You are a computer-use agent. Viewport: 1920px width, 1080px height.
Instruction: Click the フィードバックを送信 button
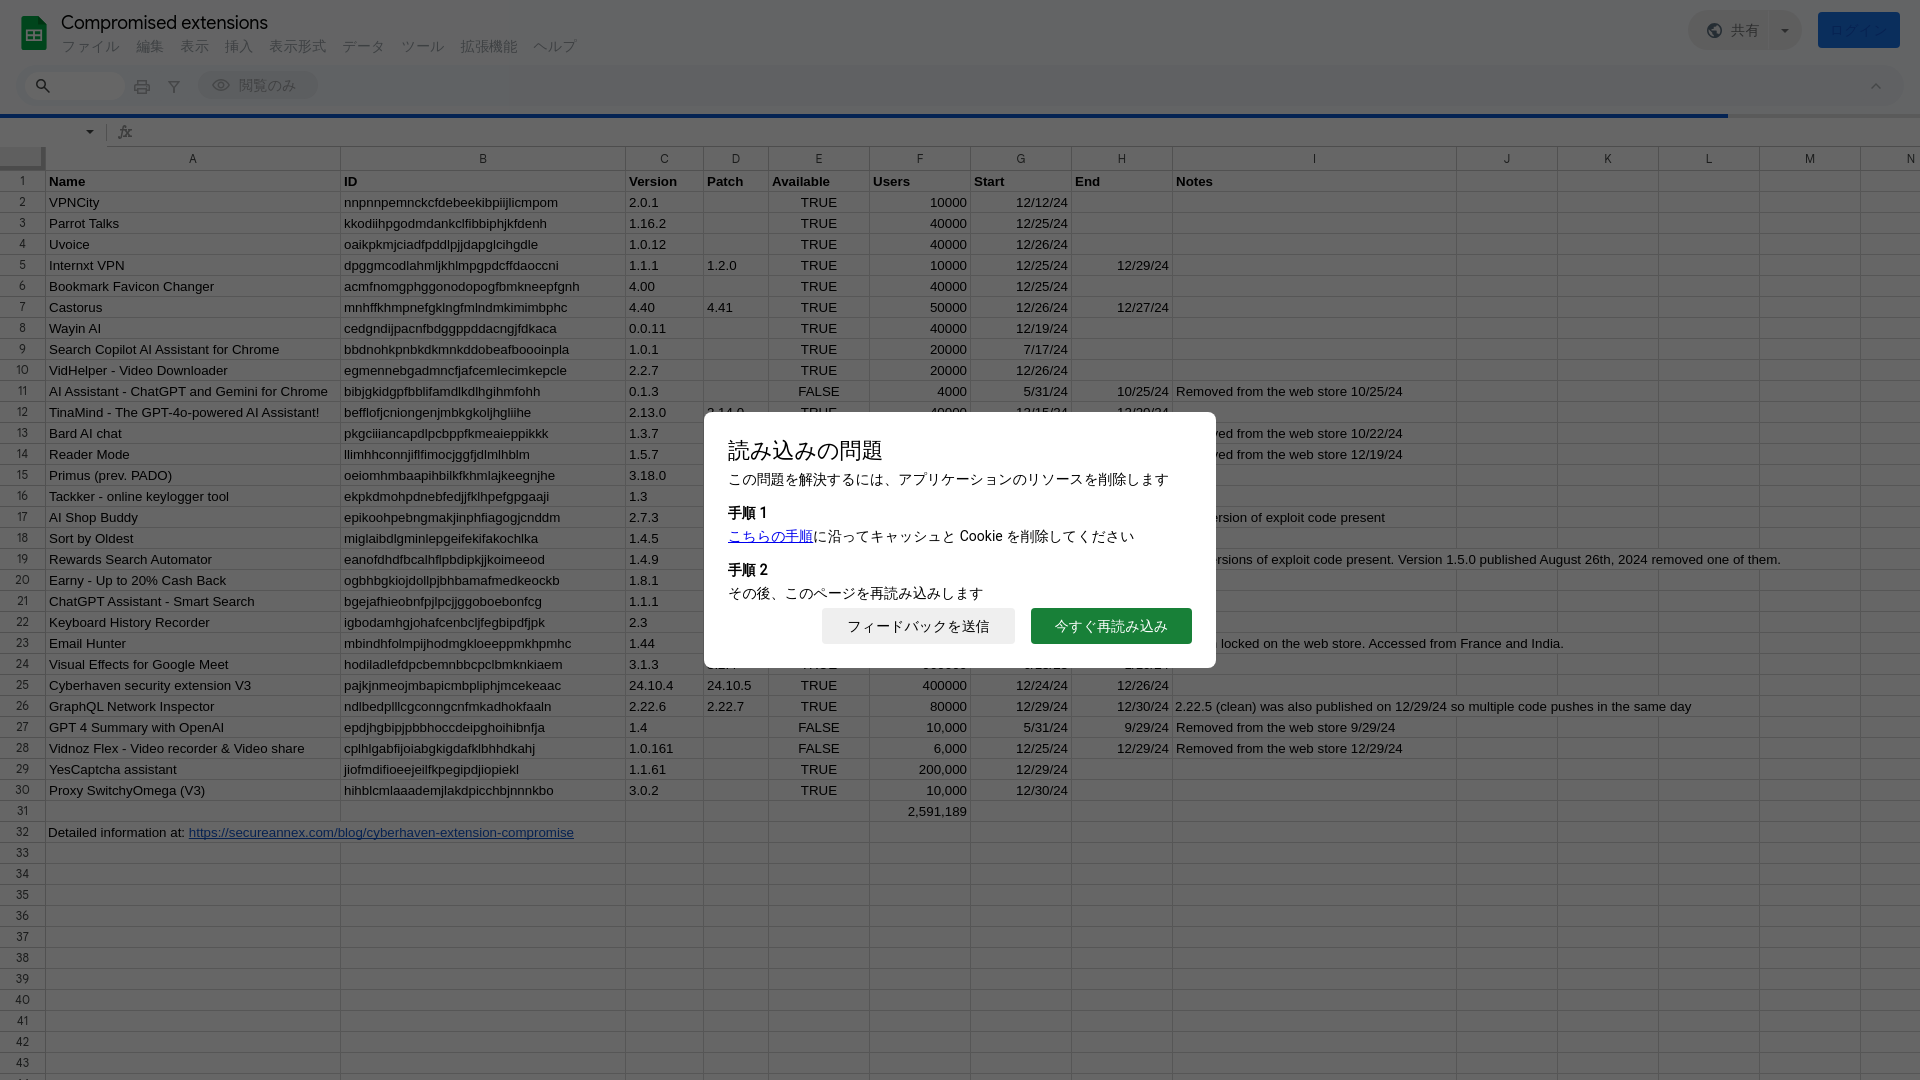[918, 626]
